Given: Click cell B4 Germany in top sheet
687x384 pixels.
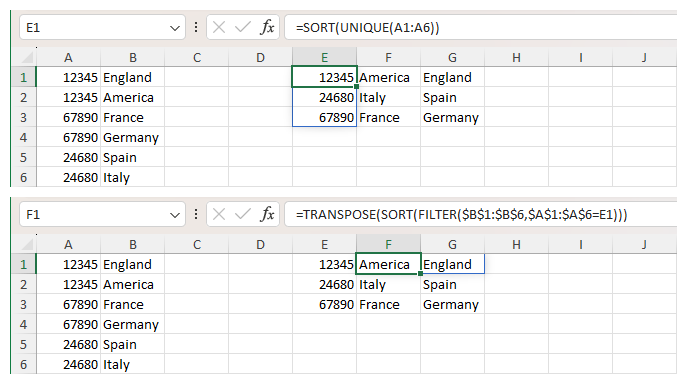Looking at the screenshot, I should pos(133,137).
